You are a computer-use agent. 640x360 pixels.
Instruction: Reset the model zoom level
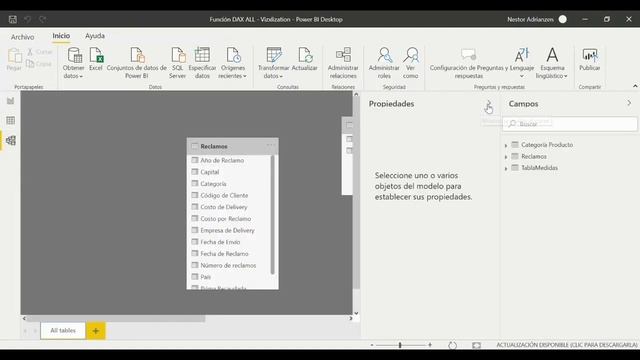tap(452, 345)
